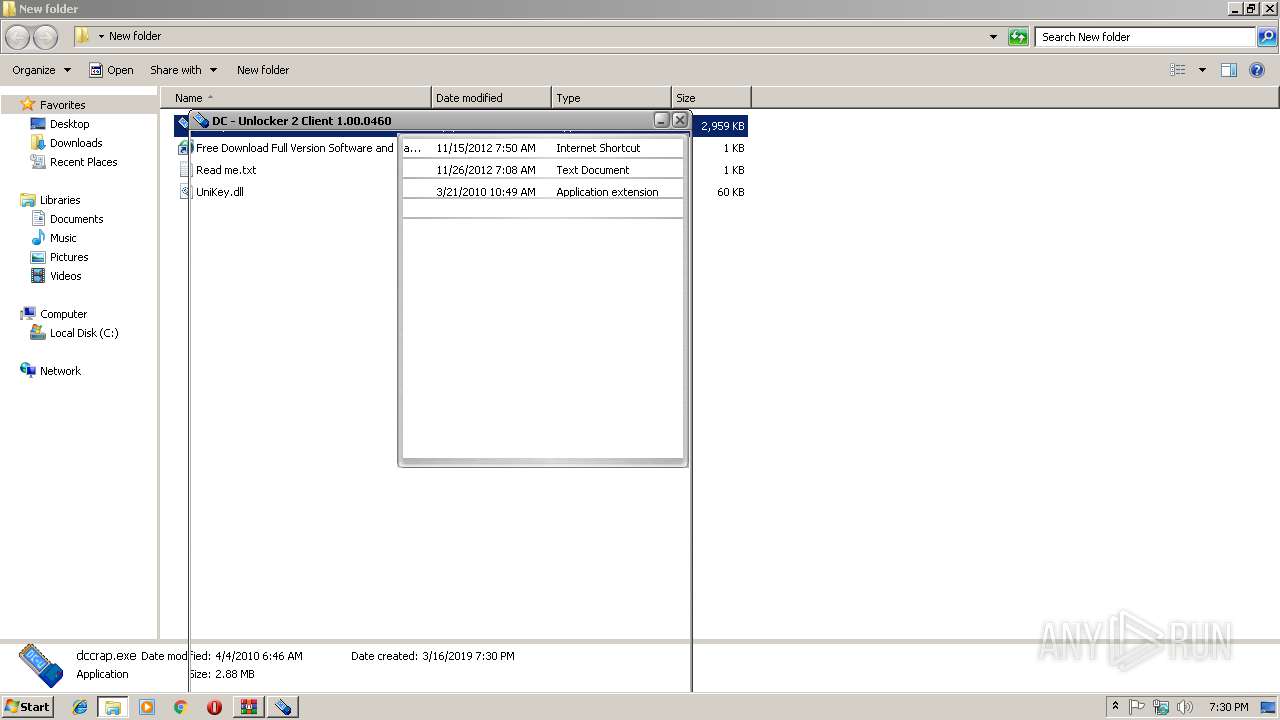Click in Search New folder field
The image size is (1280, 720).
point(1146,37)
